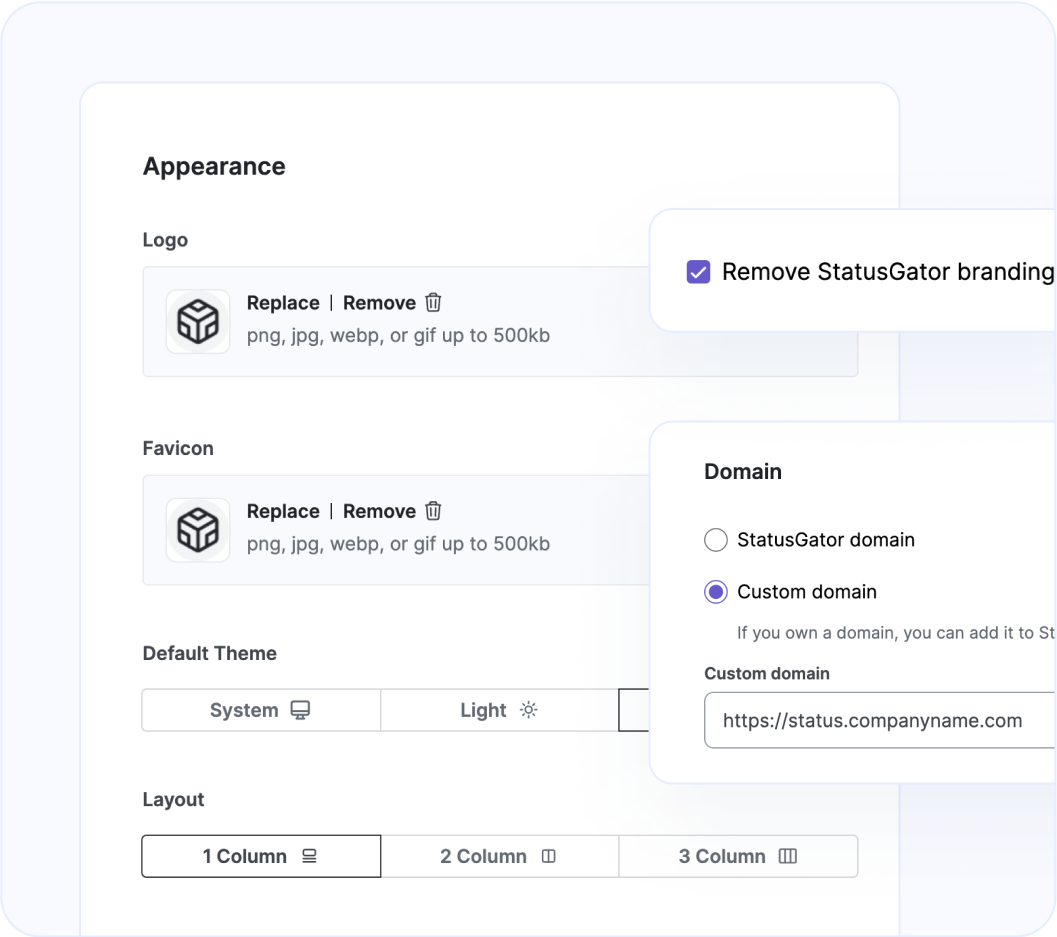Click Replace in the Favicon section
Screen dimensions: 1057x937
283,511
